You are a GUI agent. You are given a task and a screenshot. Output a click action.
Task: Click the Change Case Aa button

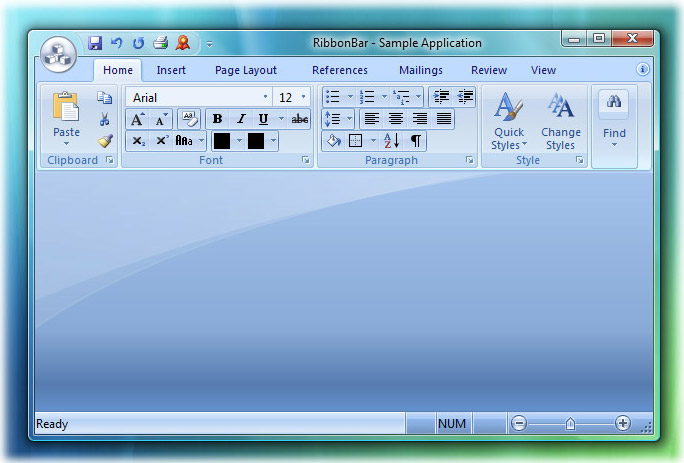184,141
